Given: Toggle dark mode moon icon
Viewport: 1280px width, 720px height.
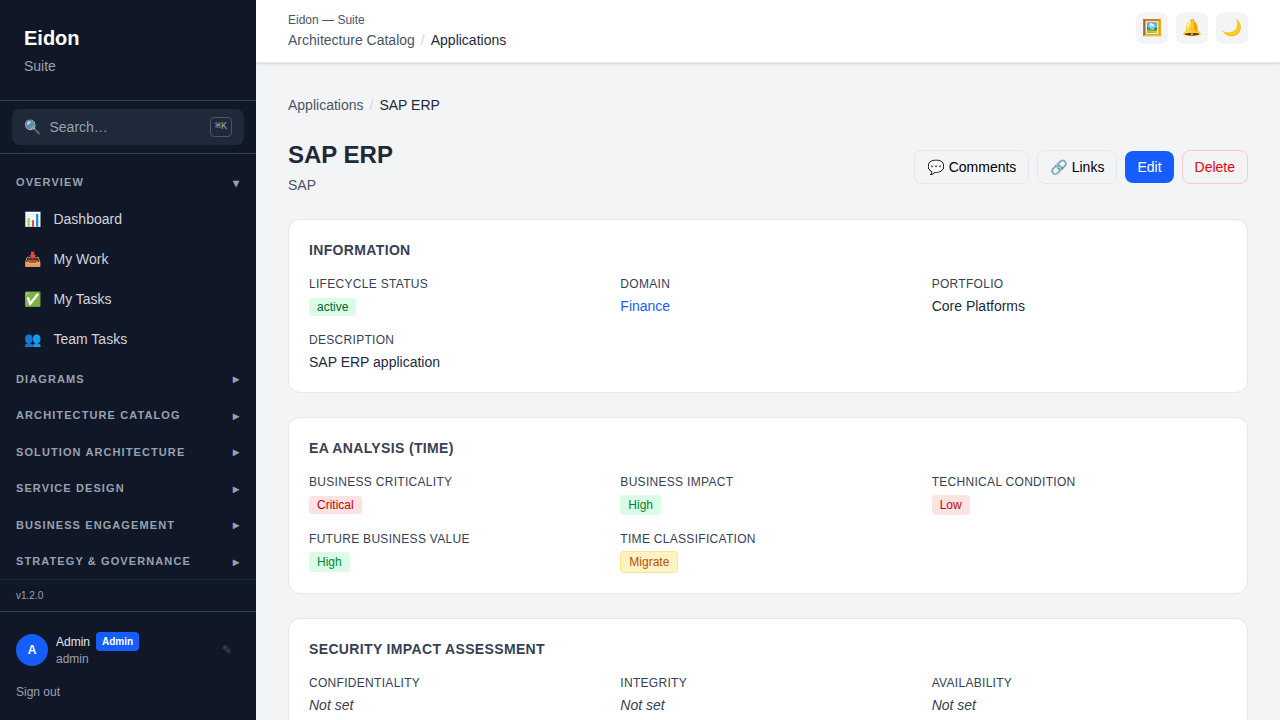Looking at the screenshot, I should 1232,28.
